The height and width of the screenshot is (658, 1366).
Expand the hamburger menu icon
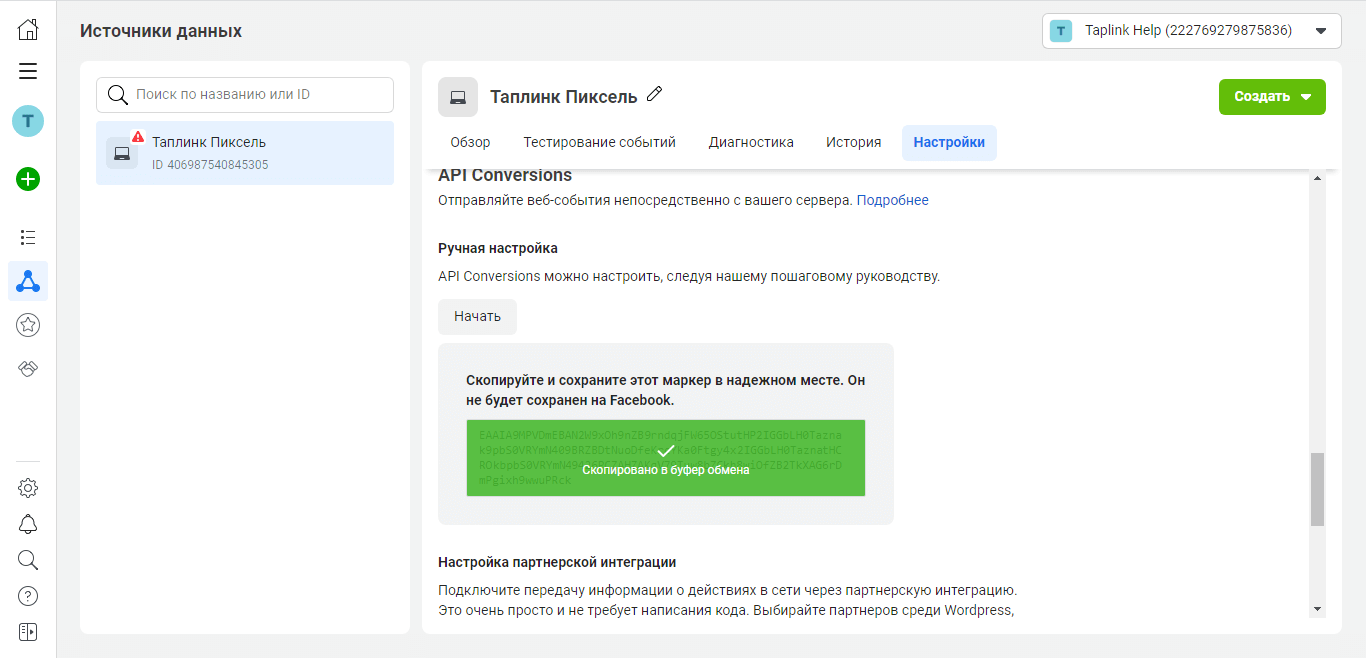pos(28,71)
